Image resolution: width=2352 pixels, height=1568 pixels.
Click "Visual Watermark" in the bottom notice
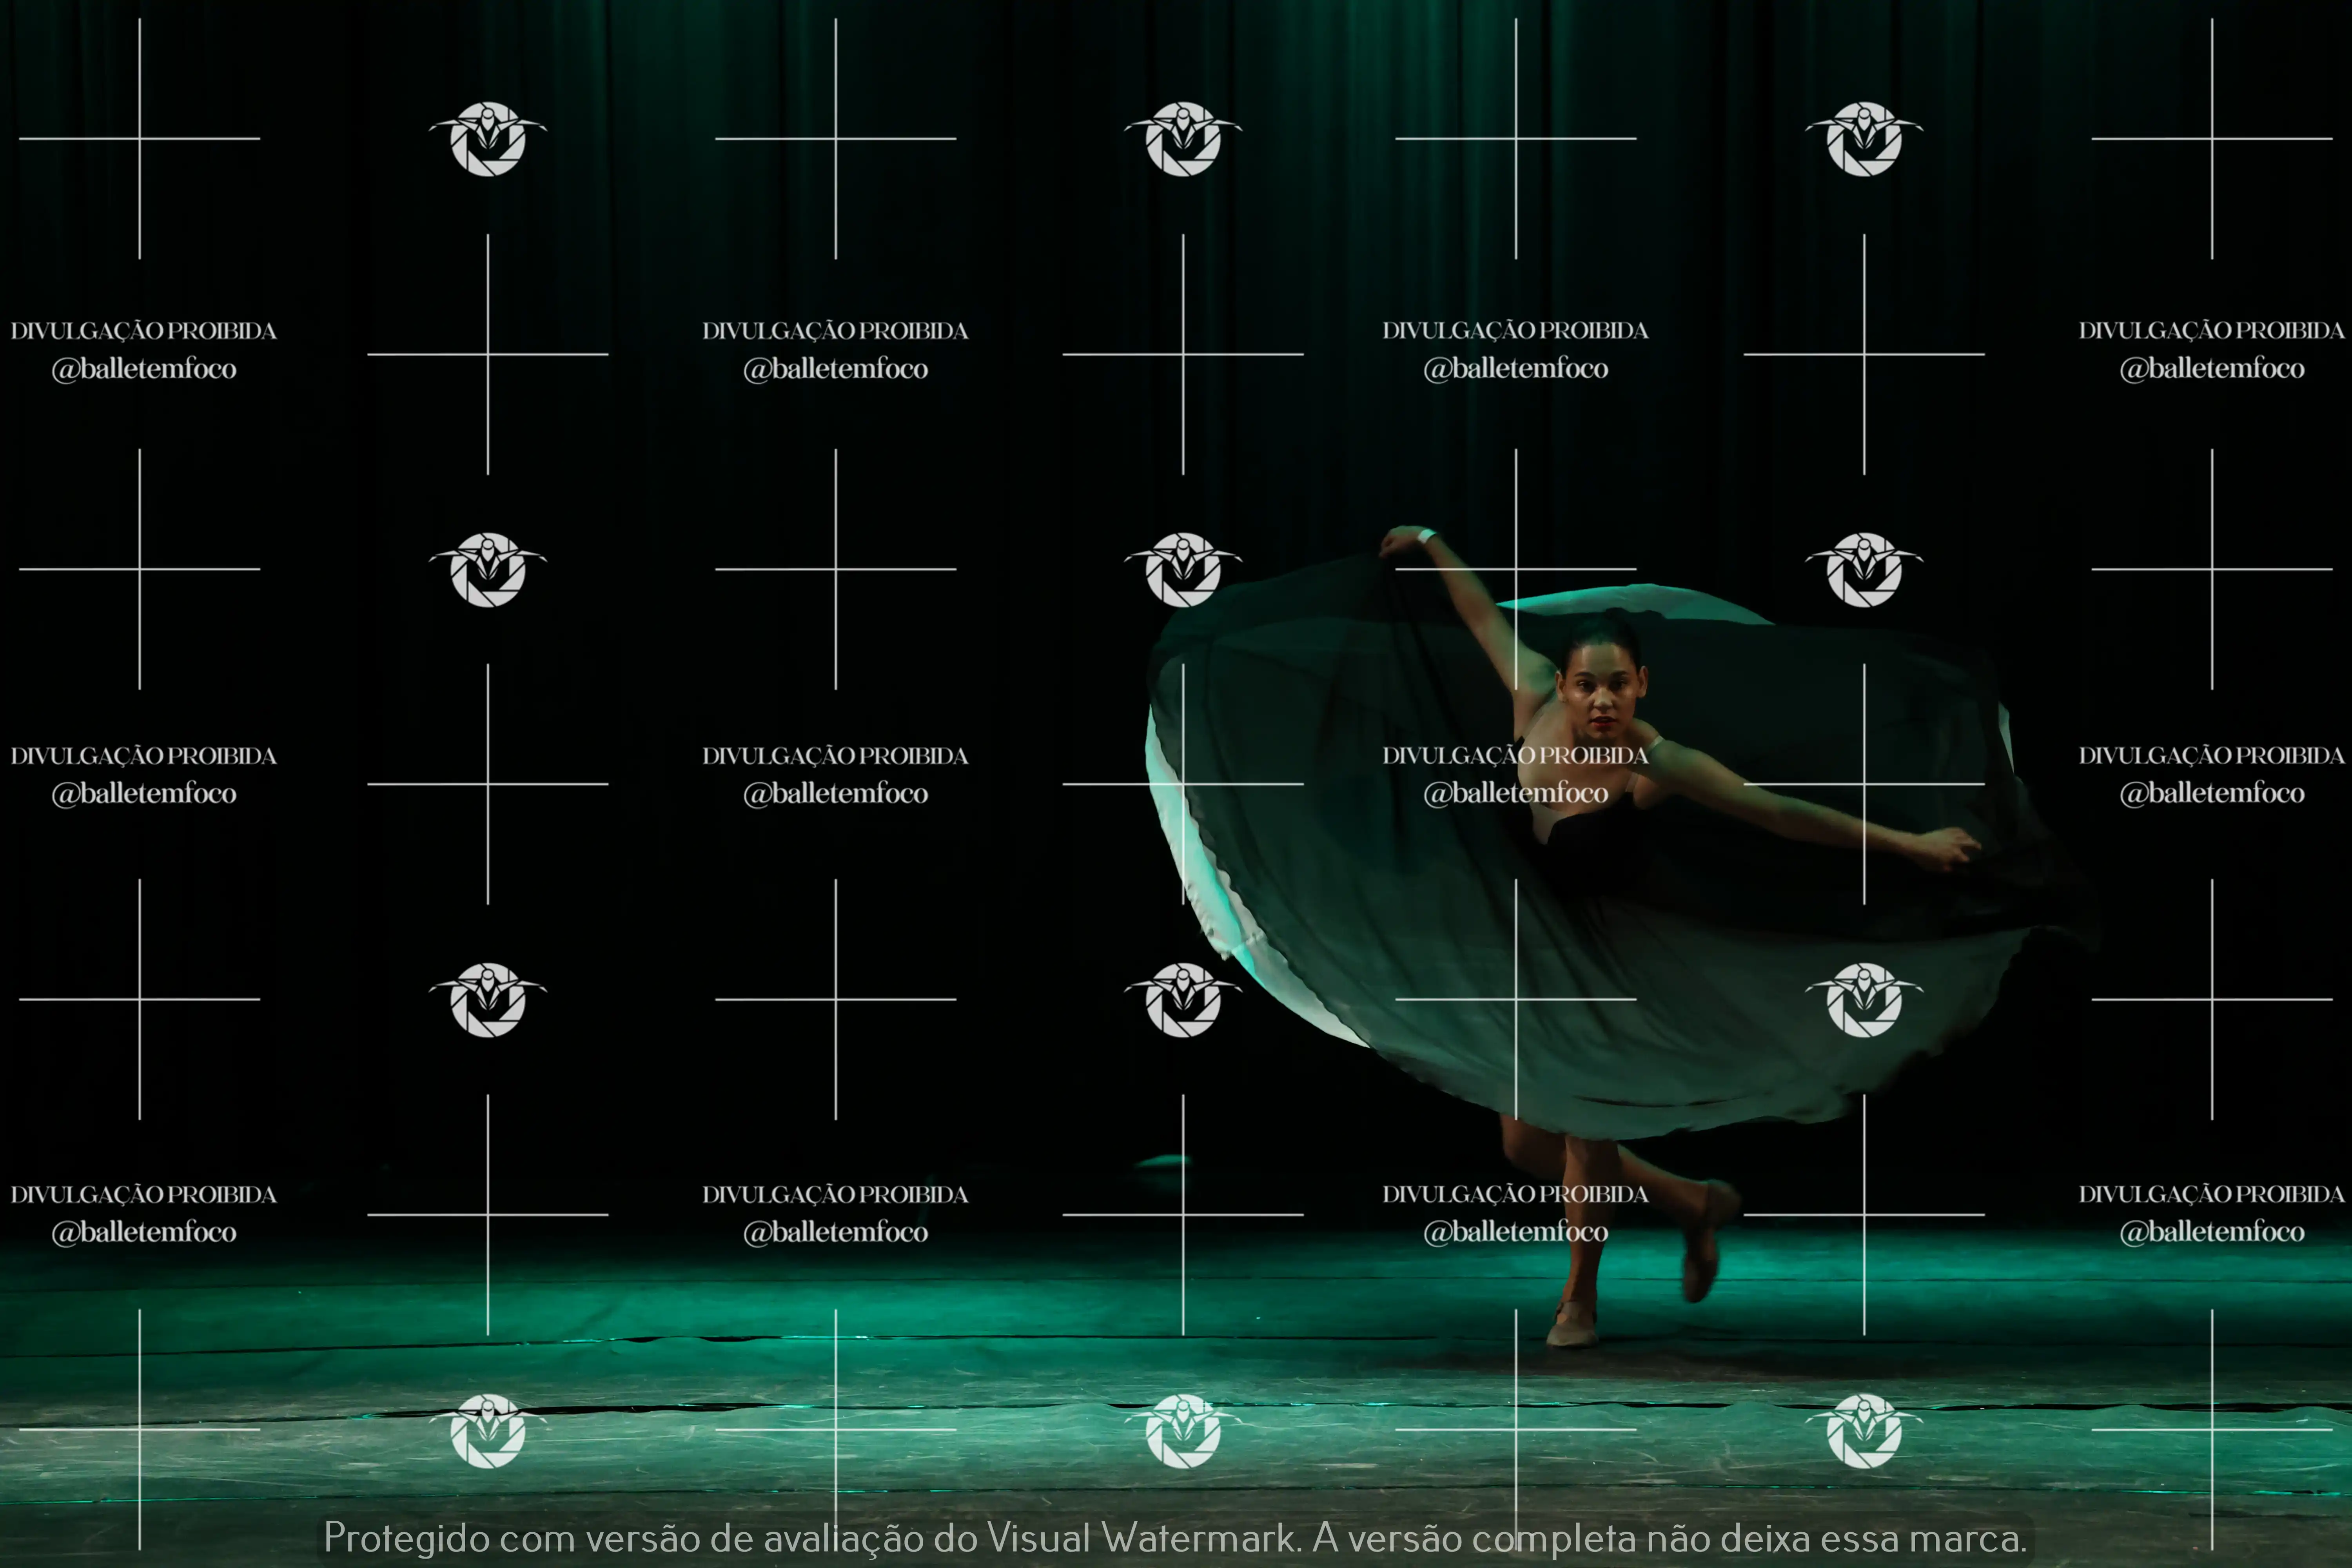pyautogui.click(x=1143, y=1538)
